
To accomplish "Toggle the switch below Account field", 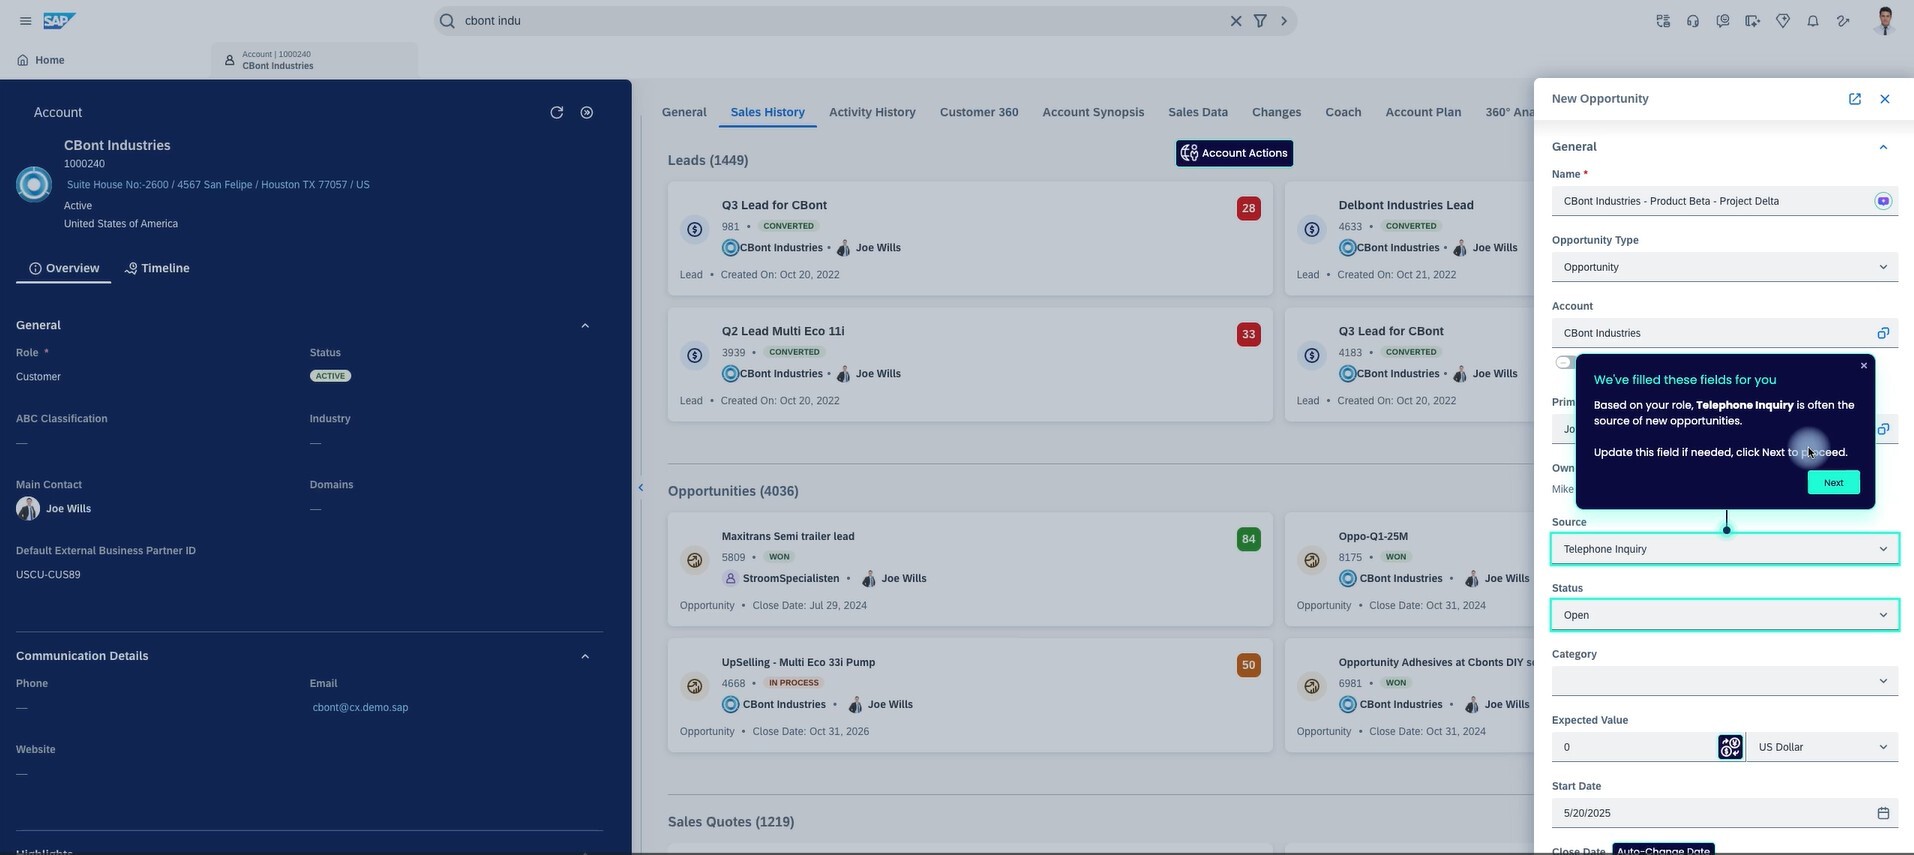I will click(1565, 362).
